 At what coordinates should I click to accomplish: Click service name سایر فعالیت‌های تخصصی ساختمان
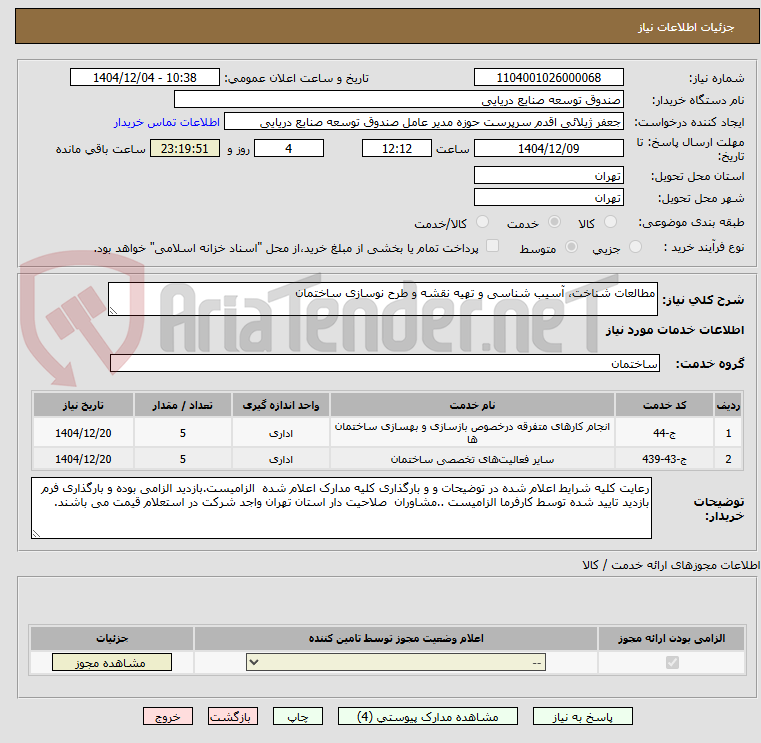pyautogui.click(x=472, y=459)
